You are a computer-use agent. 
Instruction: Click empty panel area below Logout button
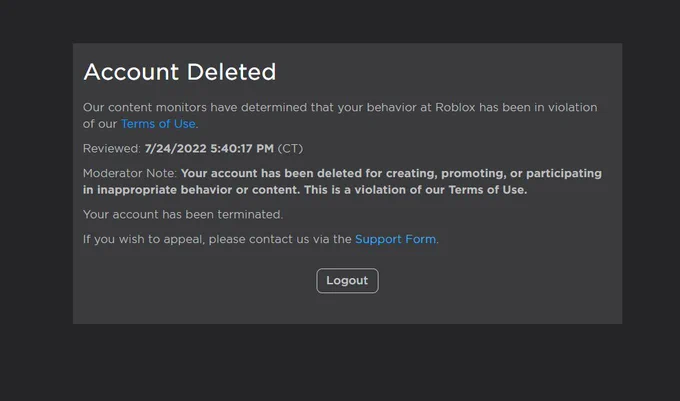tap(347, 309)
